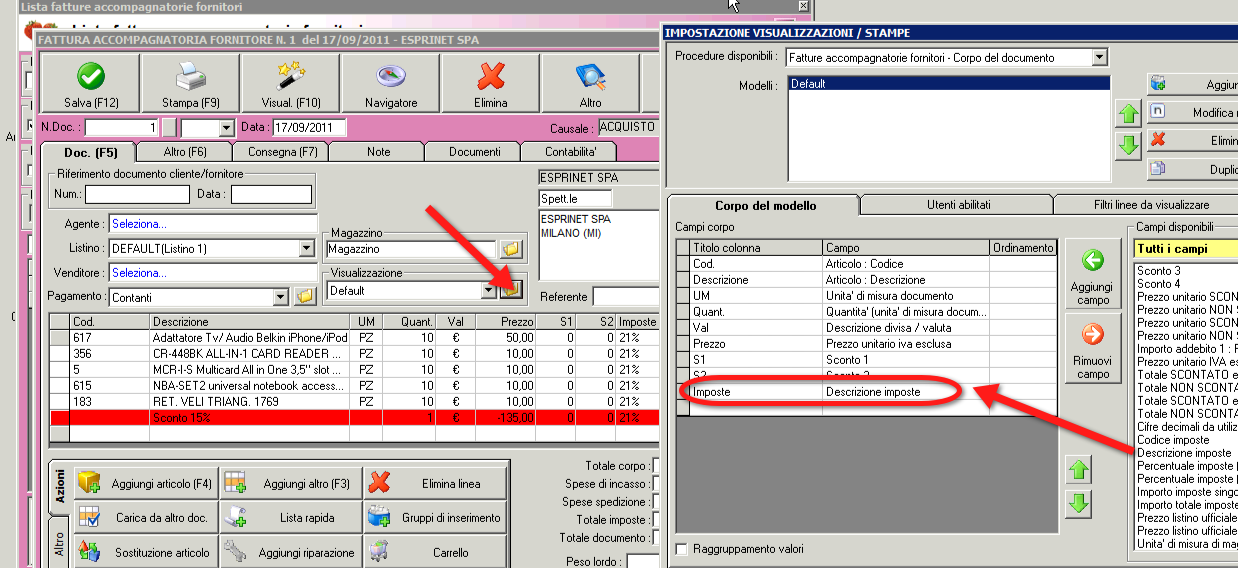Open Lista rapida
The width and height of the screenshot is (1238, 568).
291,518
